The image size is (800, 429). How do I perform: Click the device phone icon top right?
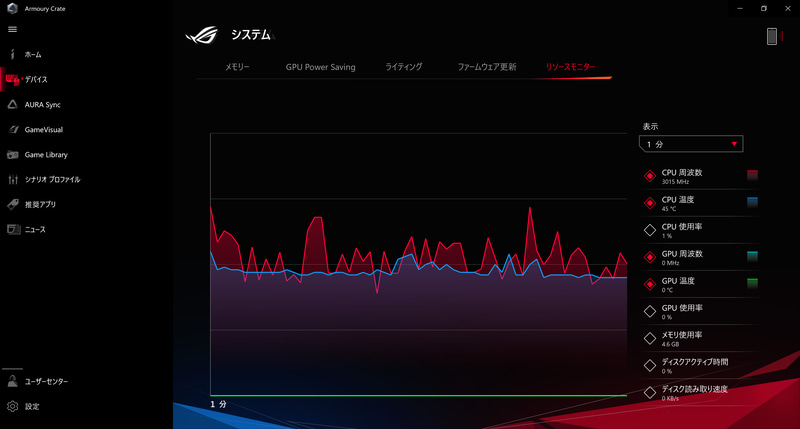click(x=772, y=36)
